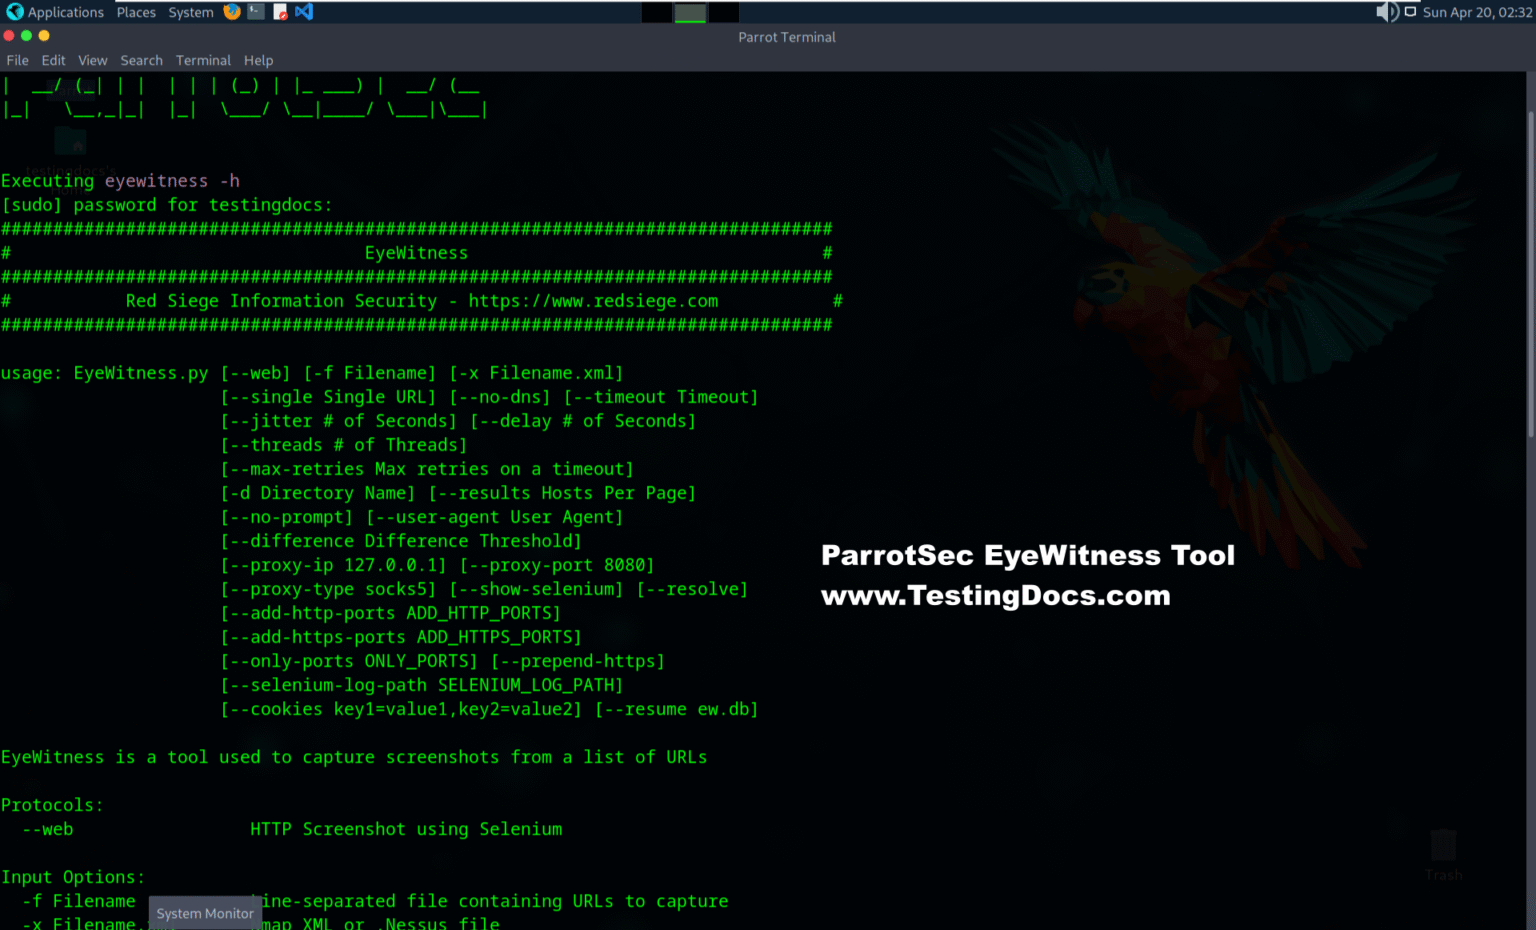Open the Search menu

click(141, 60)
